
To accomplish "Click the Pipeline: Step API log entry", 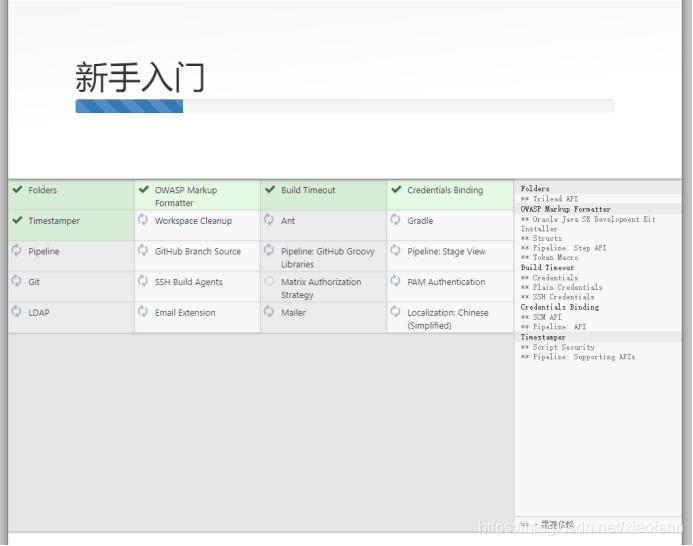I will click(x=564, y=248).
